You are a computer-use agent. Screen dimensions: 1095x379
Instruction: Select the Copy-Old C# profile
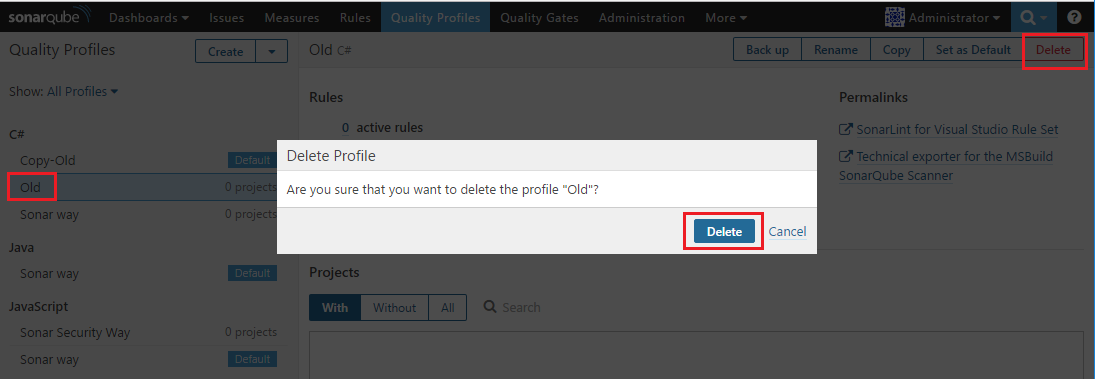[143, 161]
